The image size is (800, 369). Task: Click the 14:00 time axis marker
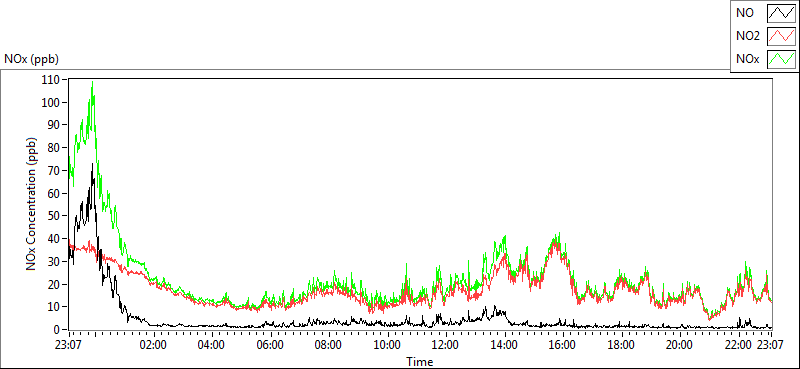(x=504, y=345)
